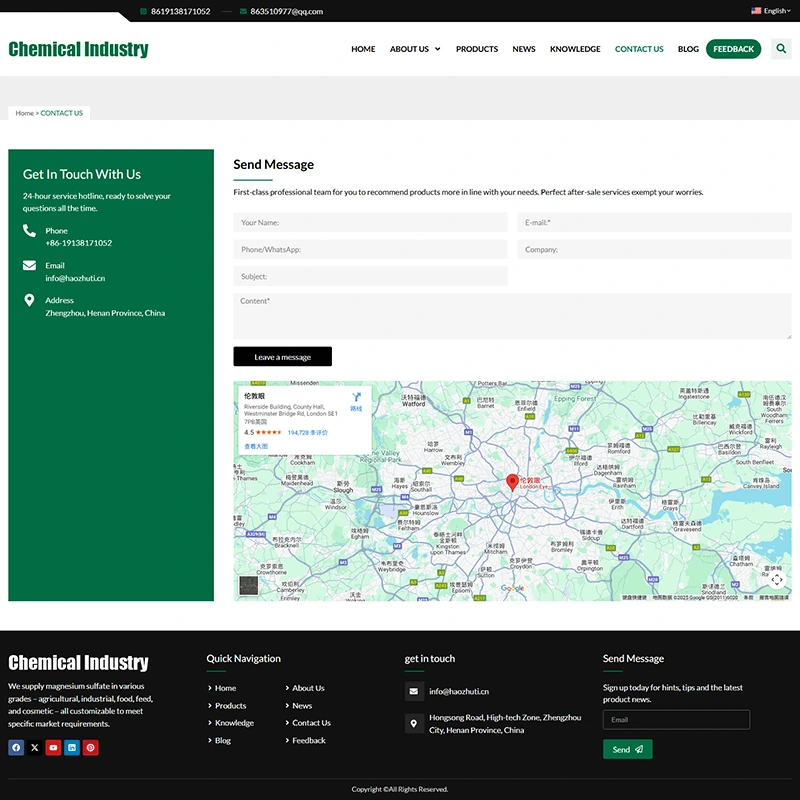This screenshot has height=800, width=800.
Task: Click the green newsletter Send button
Action: point(627,749)
